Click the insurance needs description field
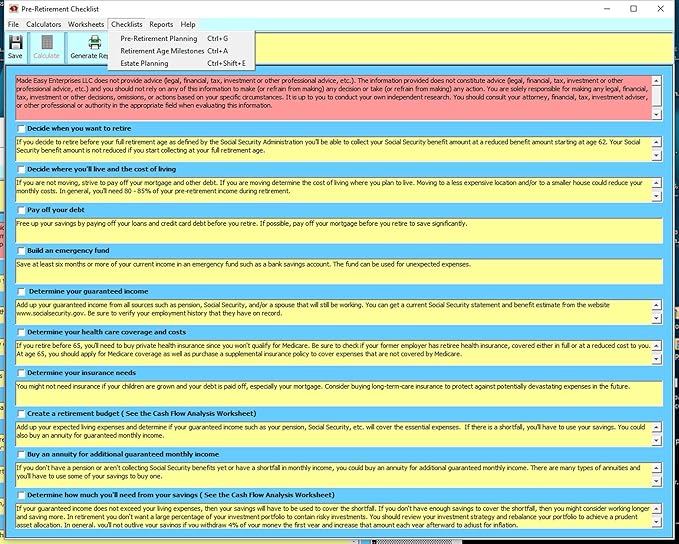This screenshot has height=544, width=679. click(339, 394)
